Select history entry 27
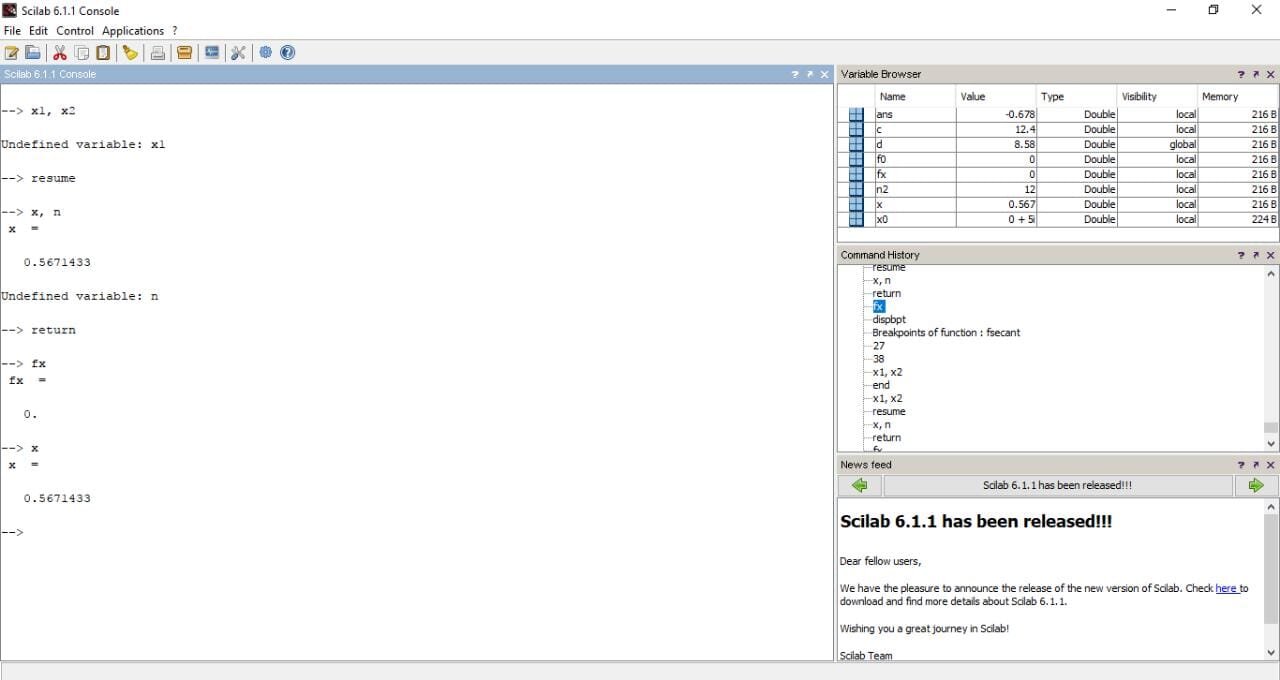The height and width of the screenshot is (680, 1280). tap(878, 346)
